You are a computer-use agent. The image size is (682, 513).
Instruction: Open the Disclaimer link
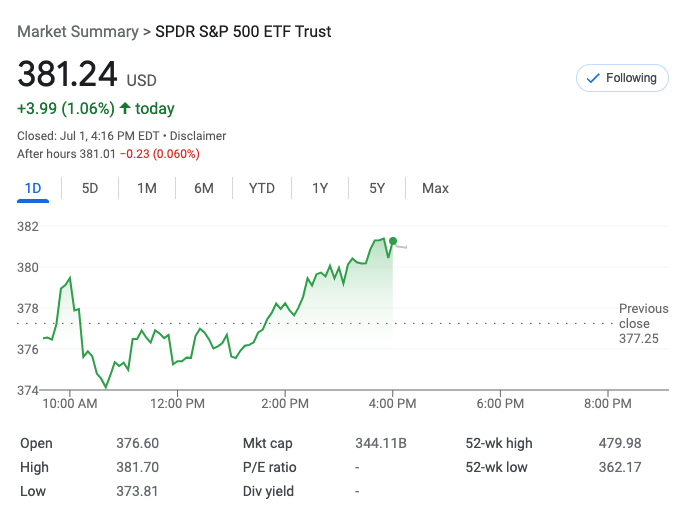click(x=198, y=136)
